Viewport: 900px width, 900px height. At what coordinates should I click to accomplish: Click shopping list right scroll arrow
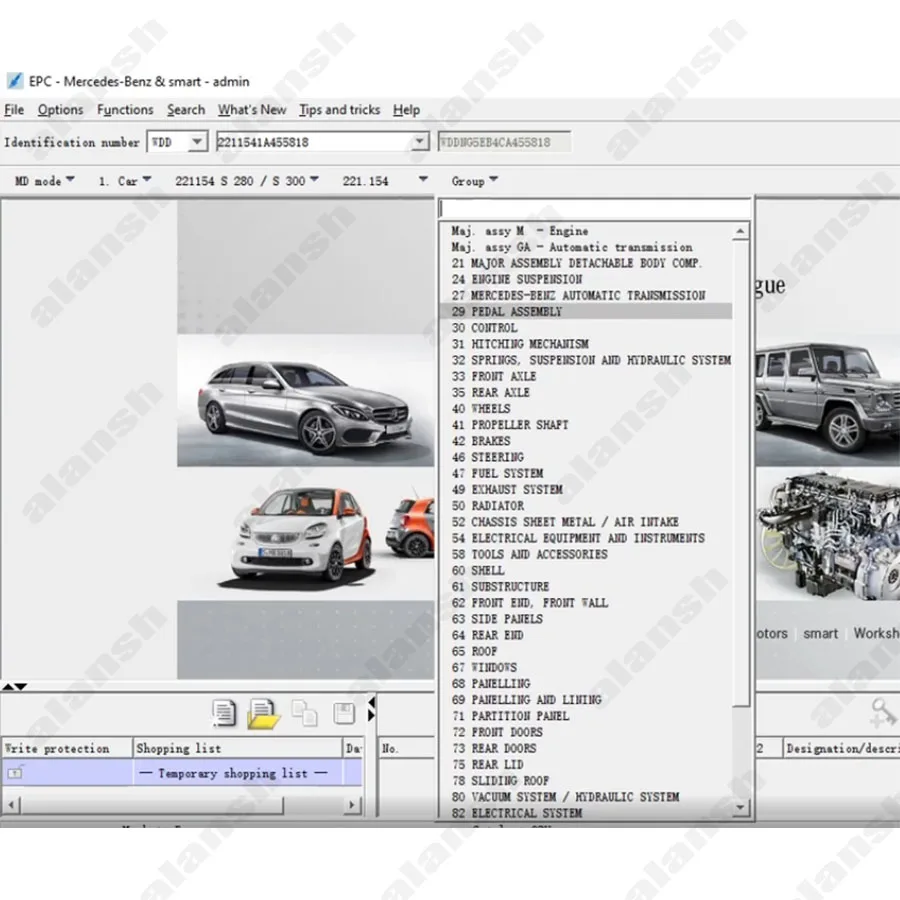coord(352,805)
